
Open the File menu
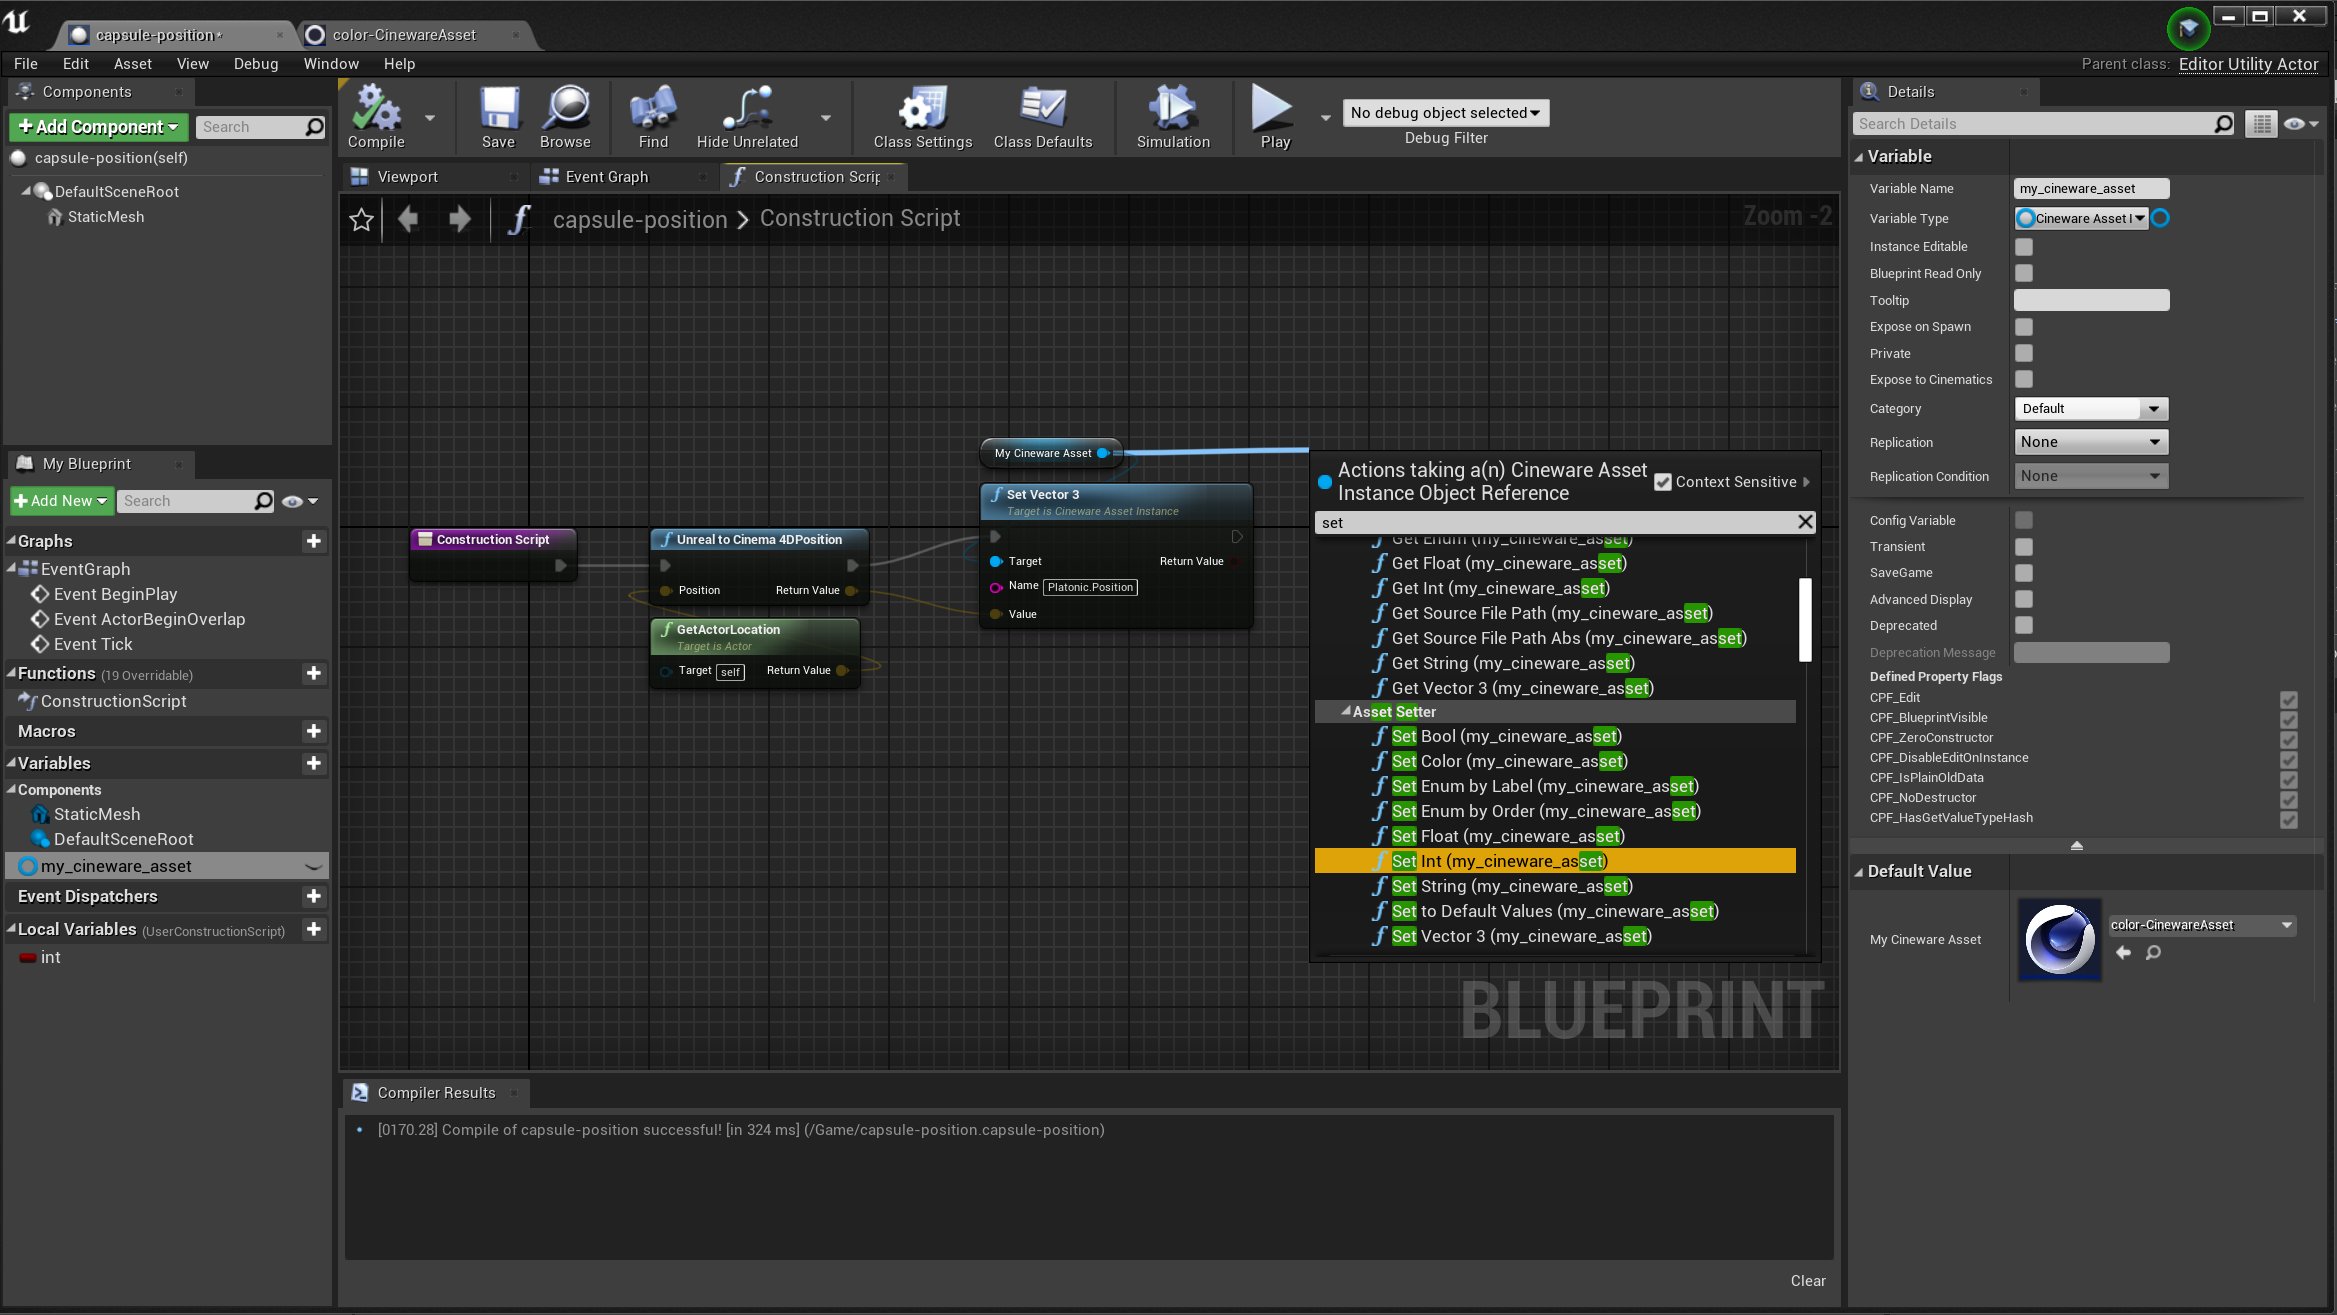[x=26, y=64]
